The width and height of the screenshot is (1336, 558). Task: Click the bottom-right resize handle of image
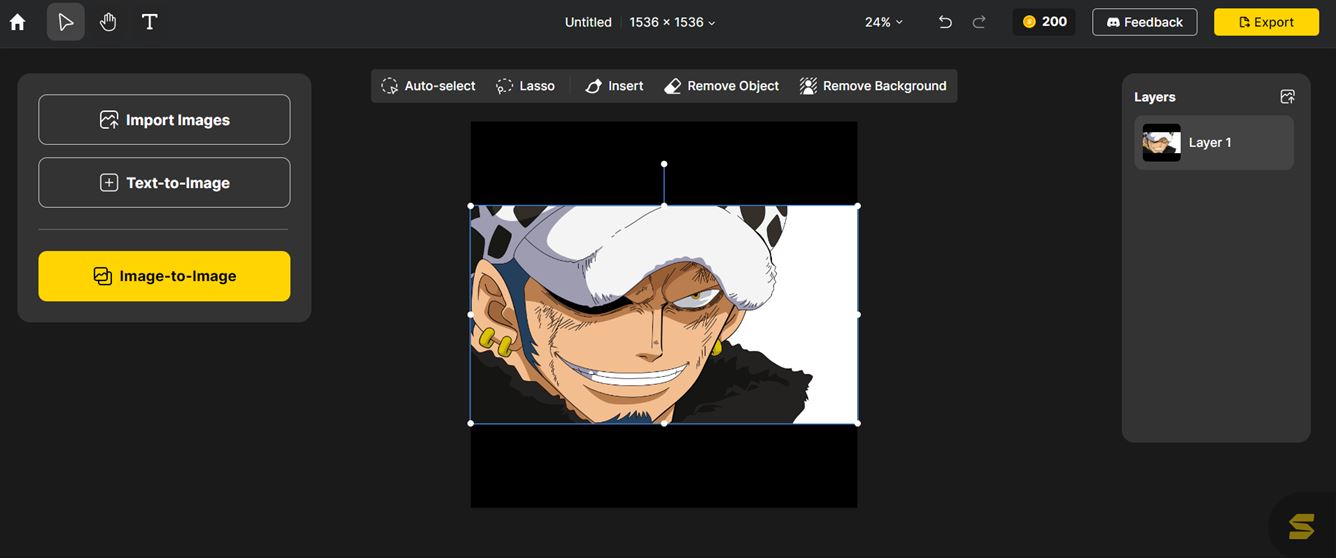[858, 423]
